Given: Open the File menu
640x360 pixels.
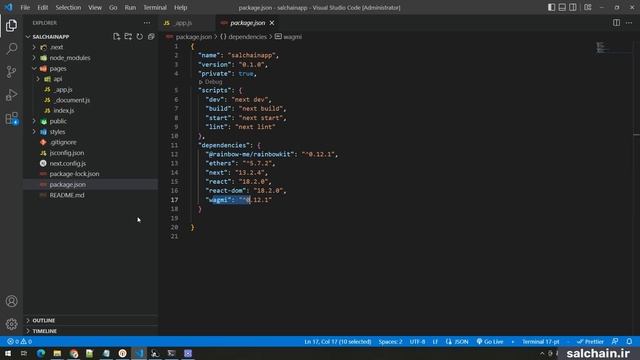Looking at the screenshot, I should click(x=25, y=7).
